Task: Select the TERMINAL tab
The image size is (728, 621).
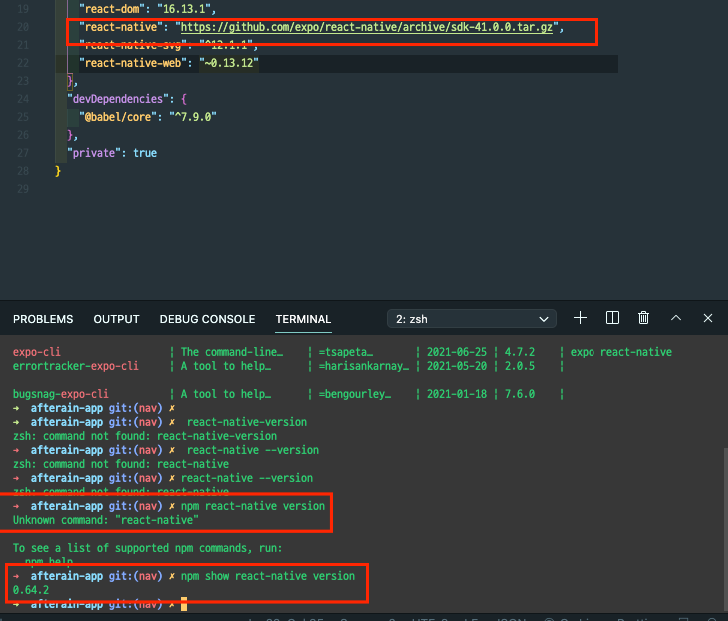Action: 303,319
